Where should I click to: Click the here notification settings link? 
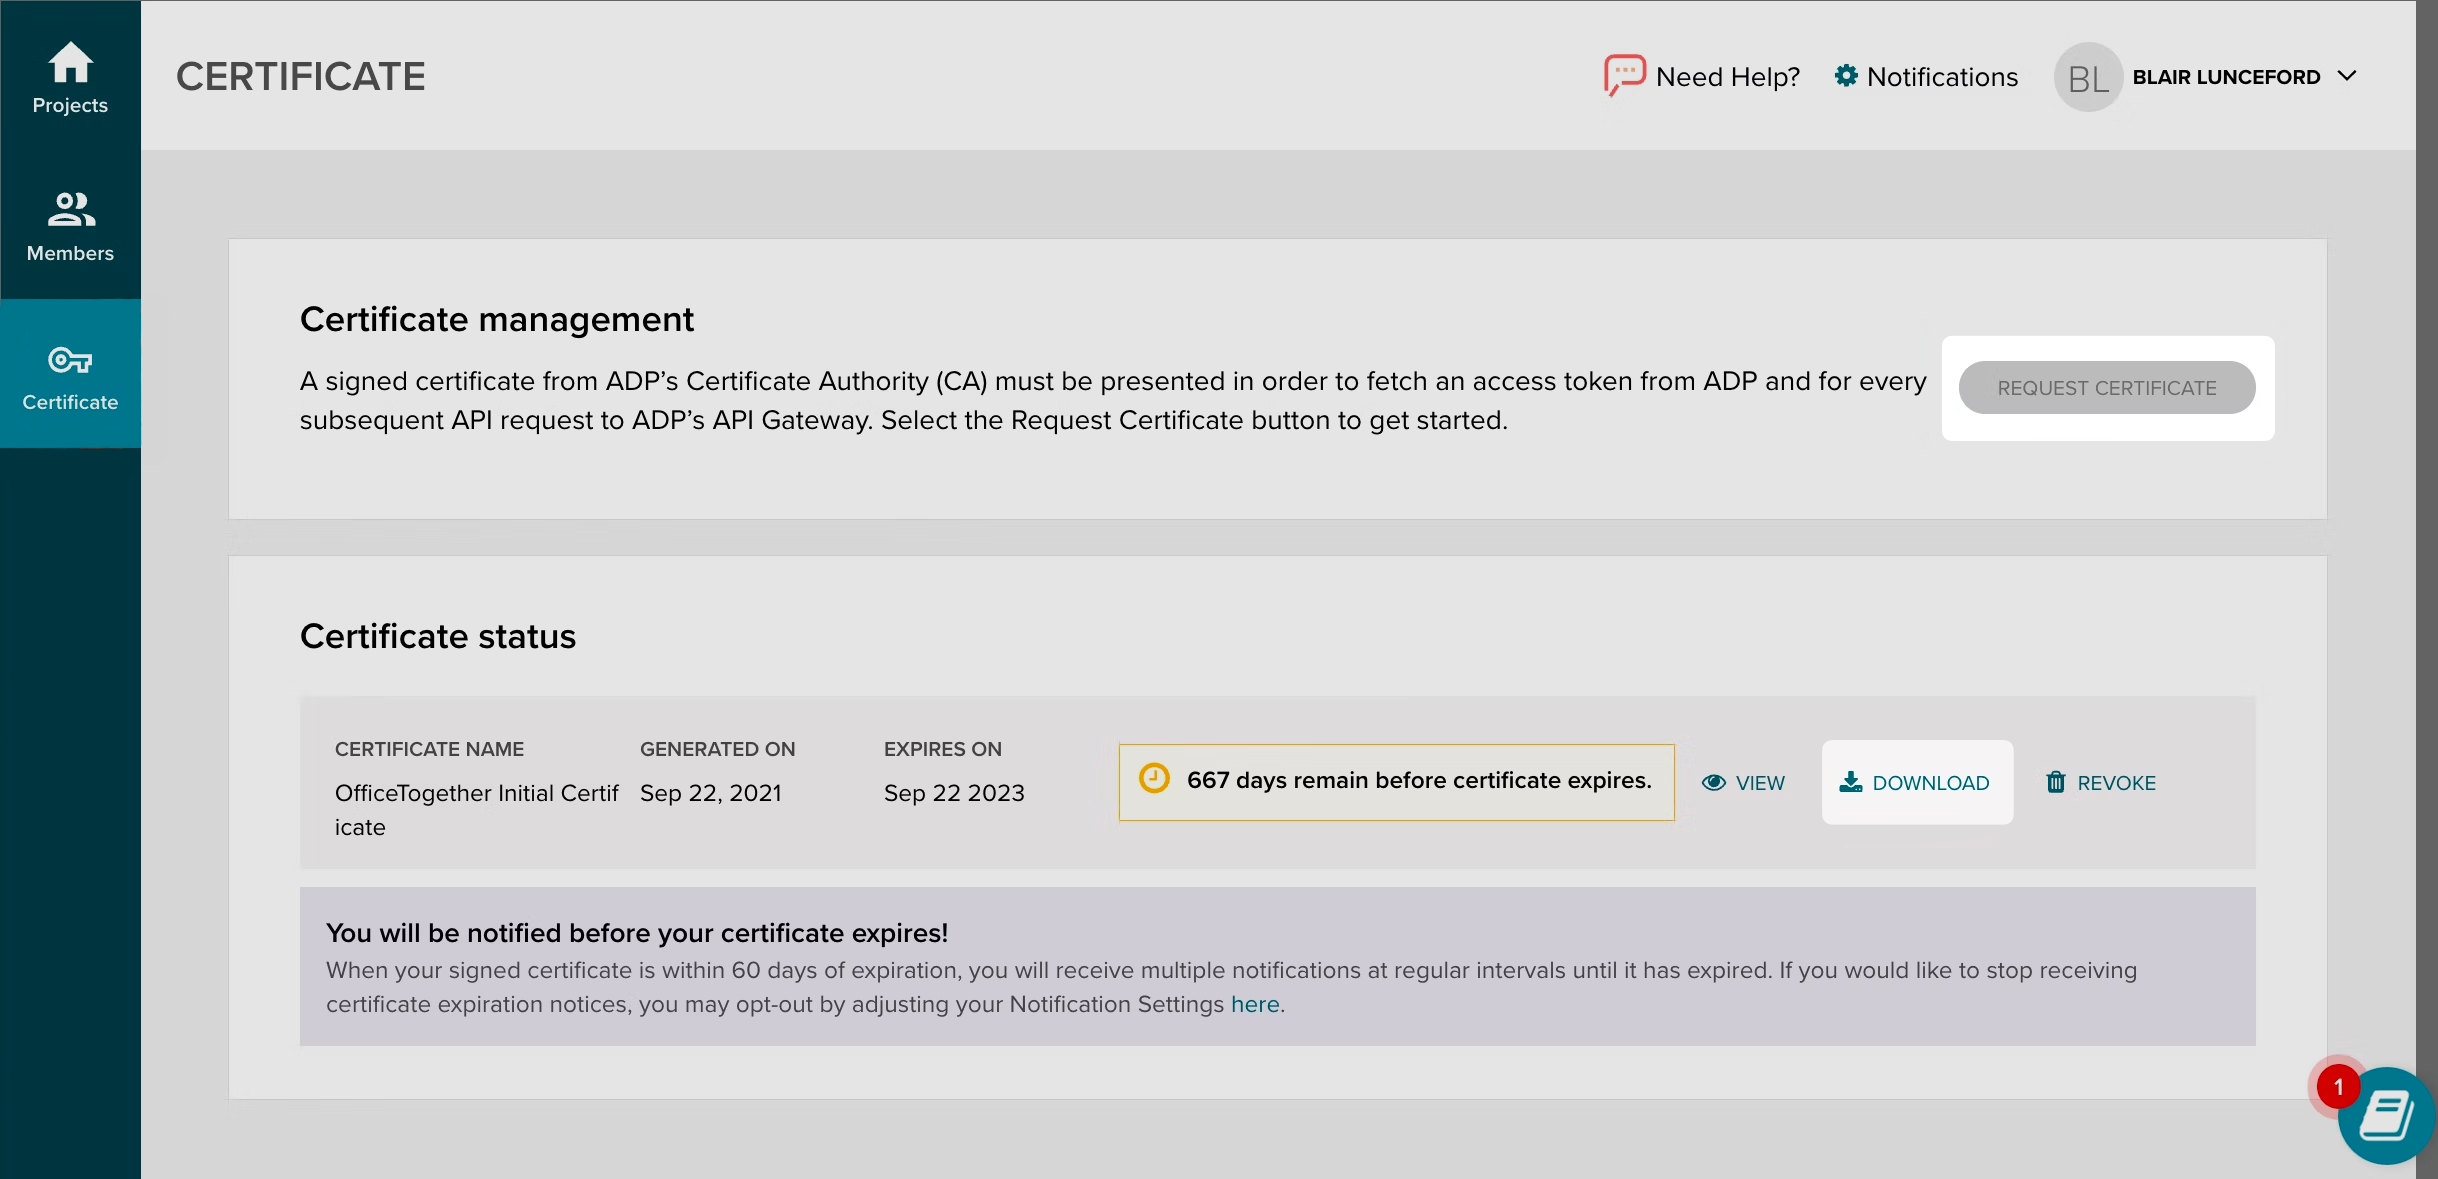coord(1255,1003)
